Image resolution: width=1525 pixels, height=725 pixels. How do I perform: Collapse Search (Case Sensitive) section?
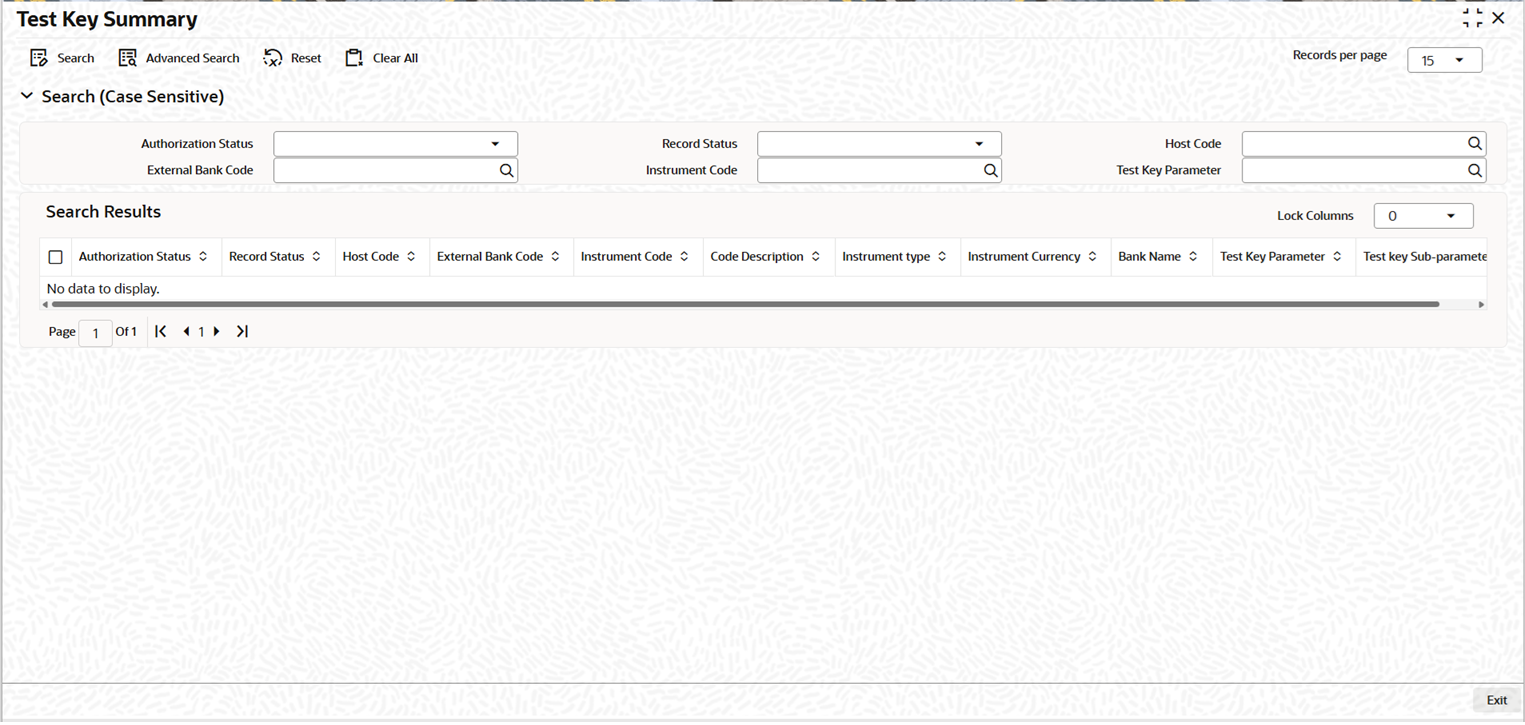tap(27, 97)
